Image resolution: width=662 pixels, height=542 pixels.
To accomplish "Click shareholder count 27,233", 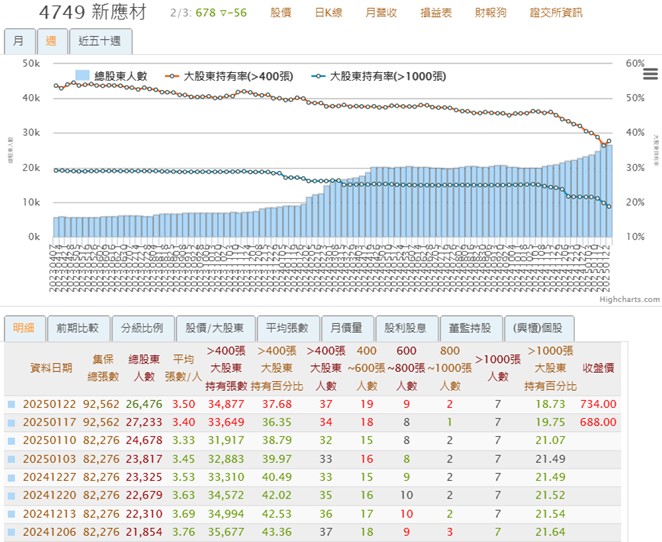I will (x=144, y=423).
